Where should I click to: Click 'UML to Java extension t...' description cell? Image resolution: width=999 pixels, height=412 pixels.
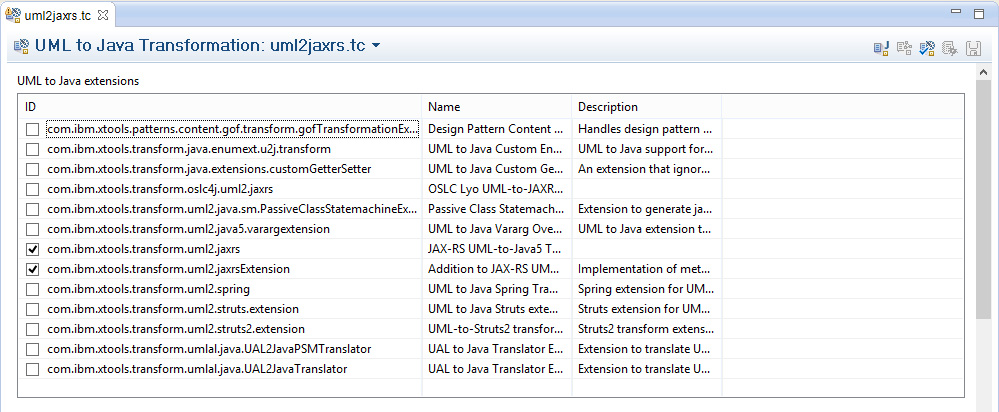click(x=646, y=229)
